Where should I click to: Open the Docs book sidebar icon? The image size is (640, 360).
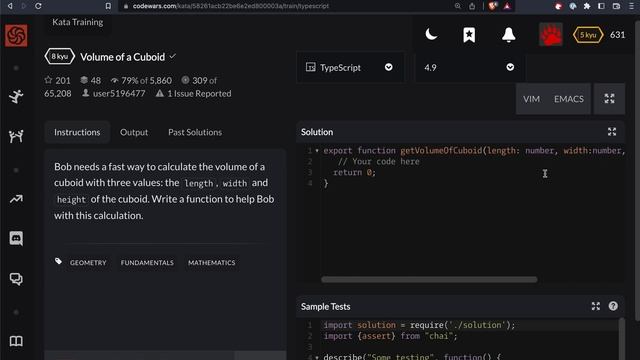click(x=16, y=341)
